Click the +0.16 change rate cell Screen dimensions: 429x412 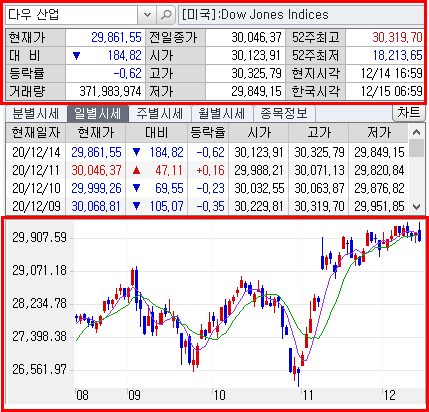[x=210, y=170]
